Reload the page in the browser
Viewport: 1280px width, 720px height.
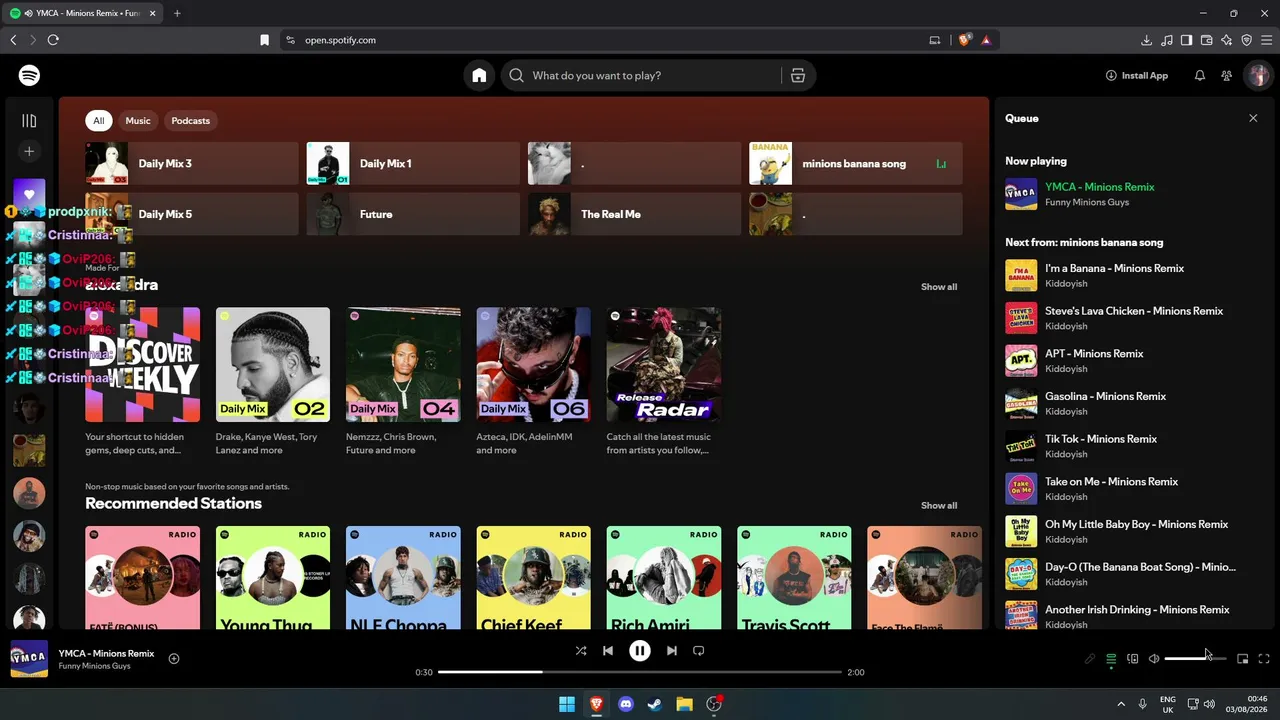click(x=53, y=40)
